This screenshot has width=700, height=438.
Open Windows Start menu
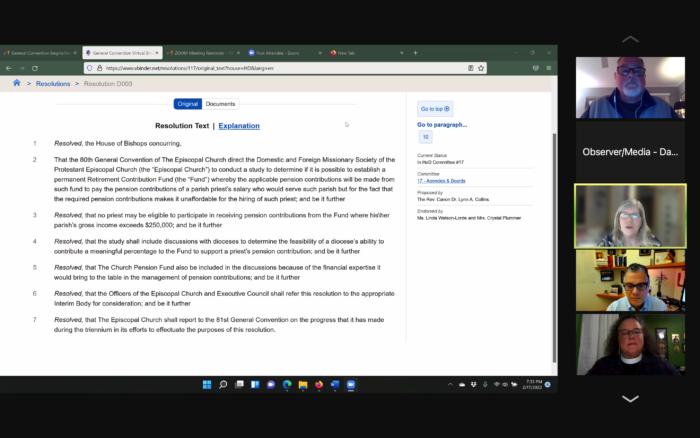point(207,384)
